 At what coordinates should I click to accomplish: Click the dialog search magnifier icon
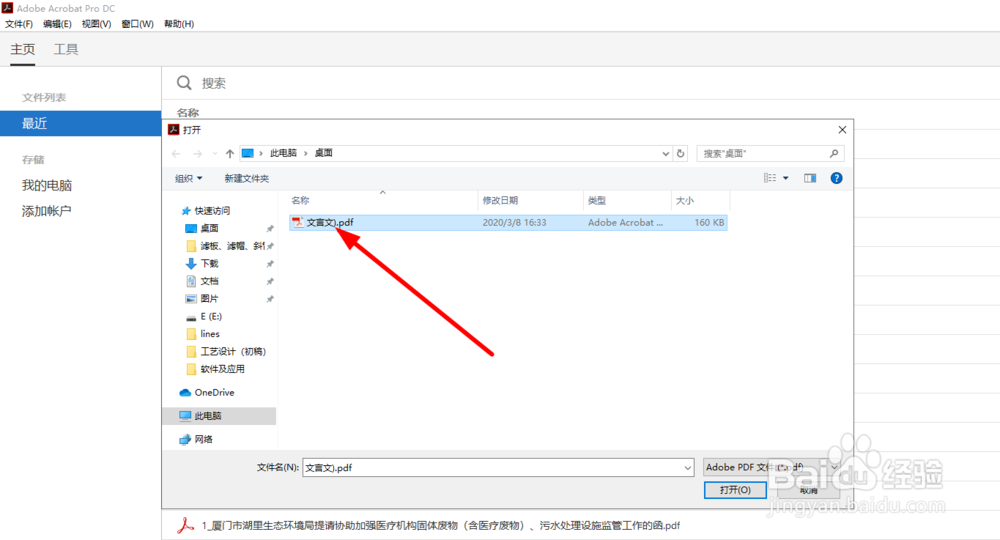point(834,154)
